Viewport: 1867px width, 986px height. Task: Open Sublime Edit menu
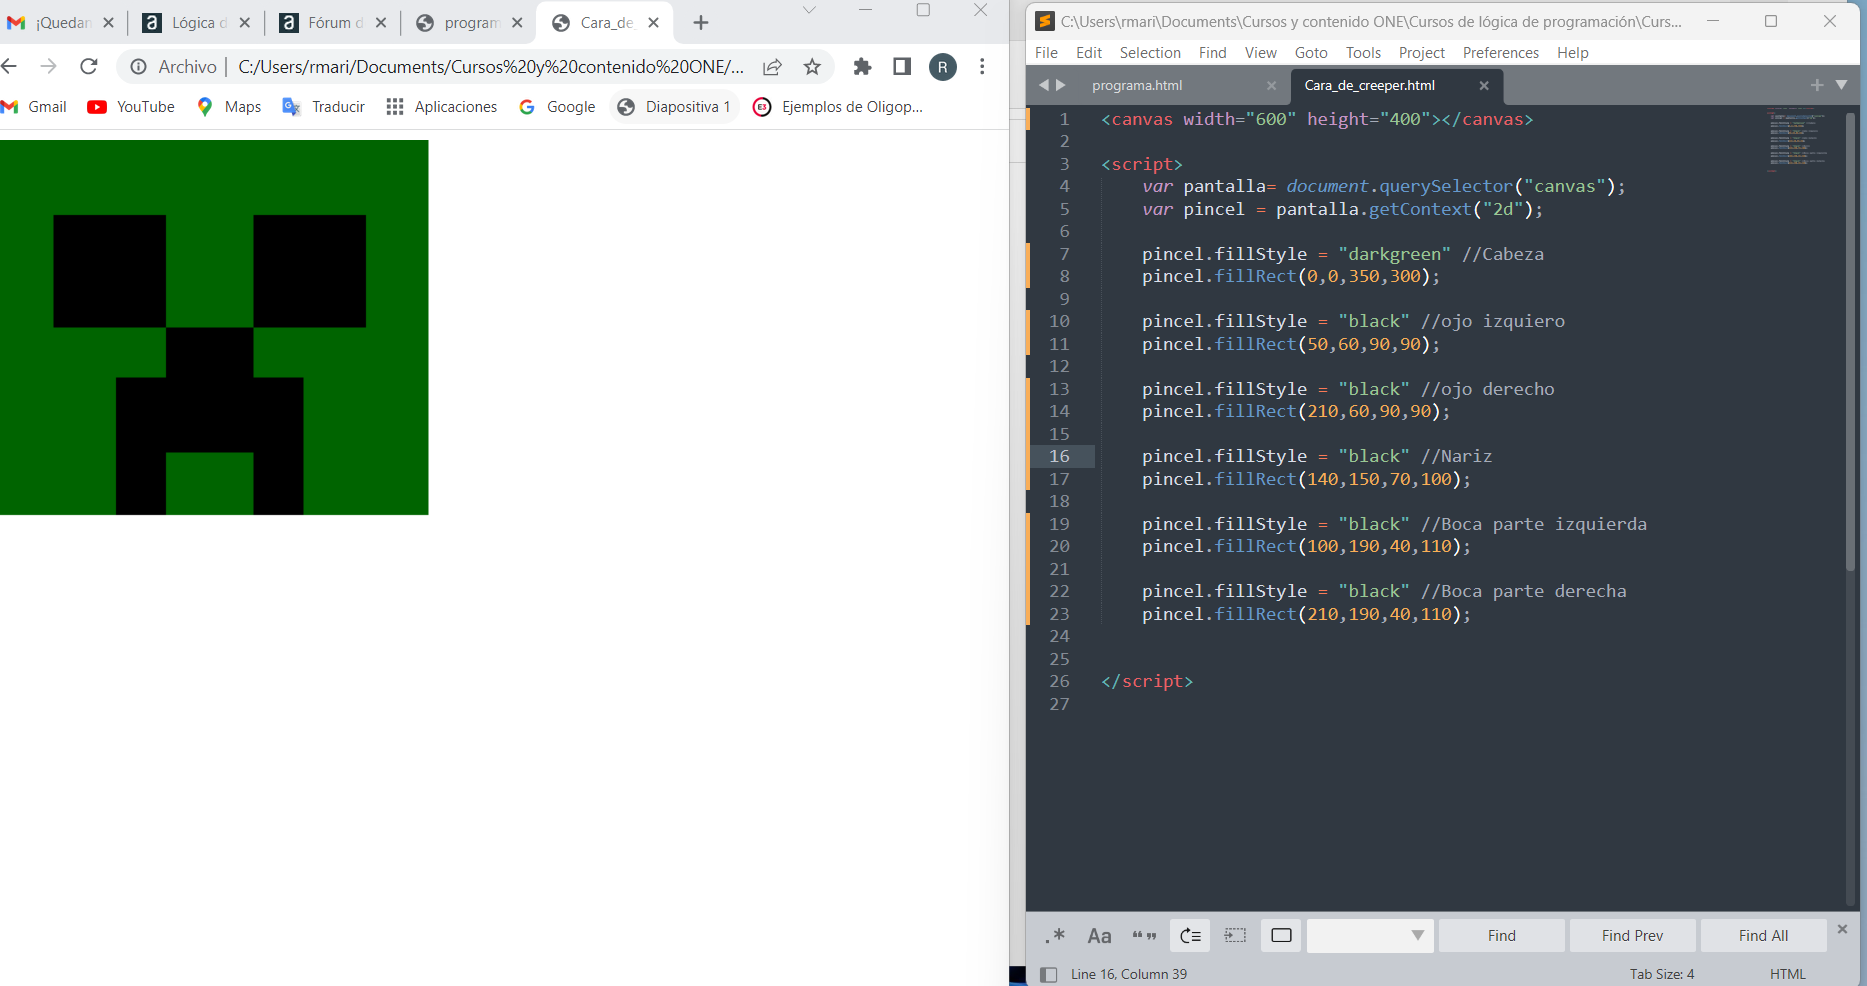1089,53
